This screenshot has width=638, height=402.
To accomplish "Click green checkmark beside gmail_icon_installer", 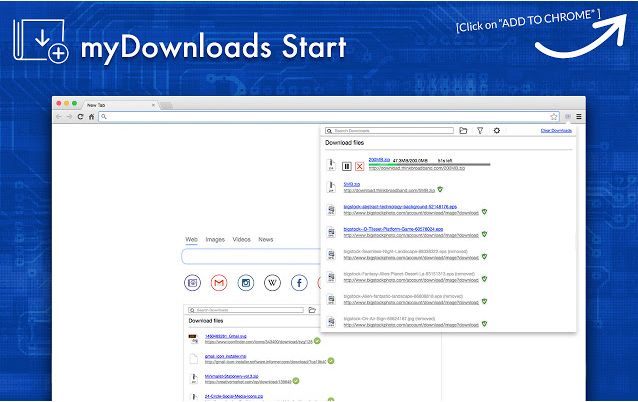I will [331, 361].
